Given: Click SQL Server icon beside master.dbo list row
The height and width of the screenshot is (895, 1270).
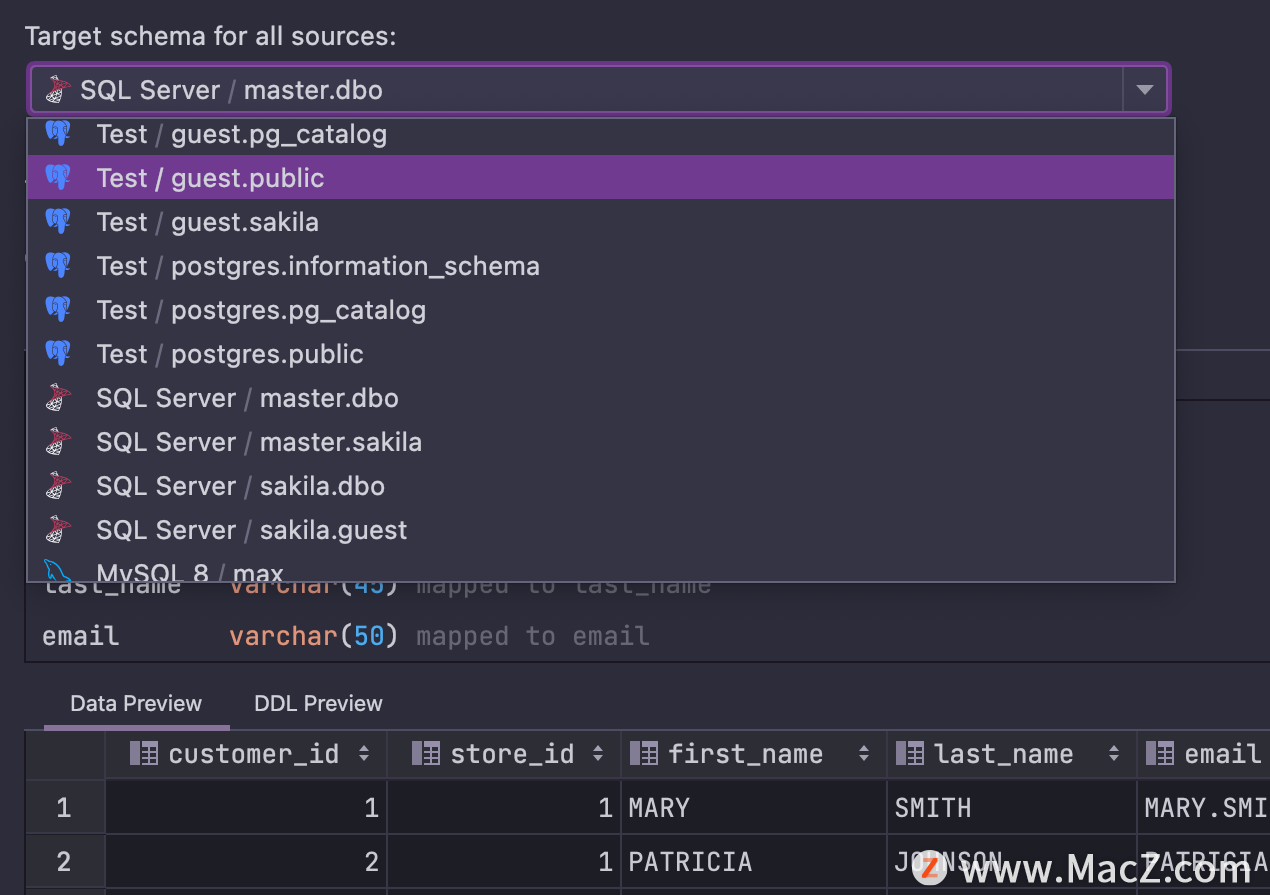Looking at the screenshot, I should pyautogui.click(x=58, y=398).
